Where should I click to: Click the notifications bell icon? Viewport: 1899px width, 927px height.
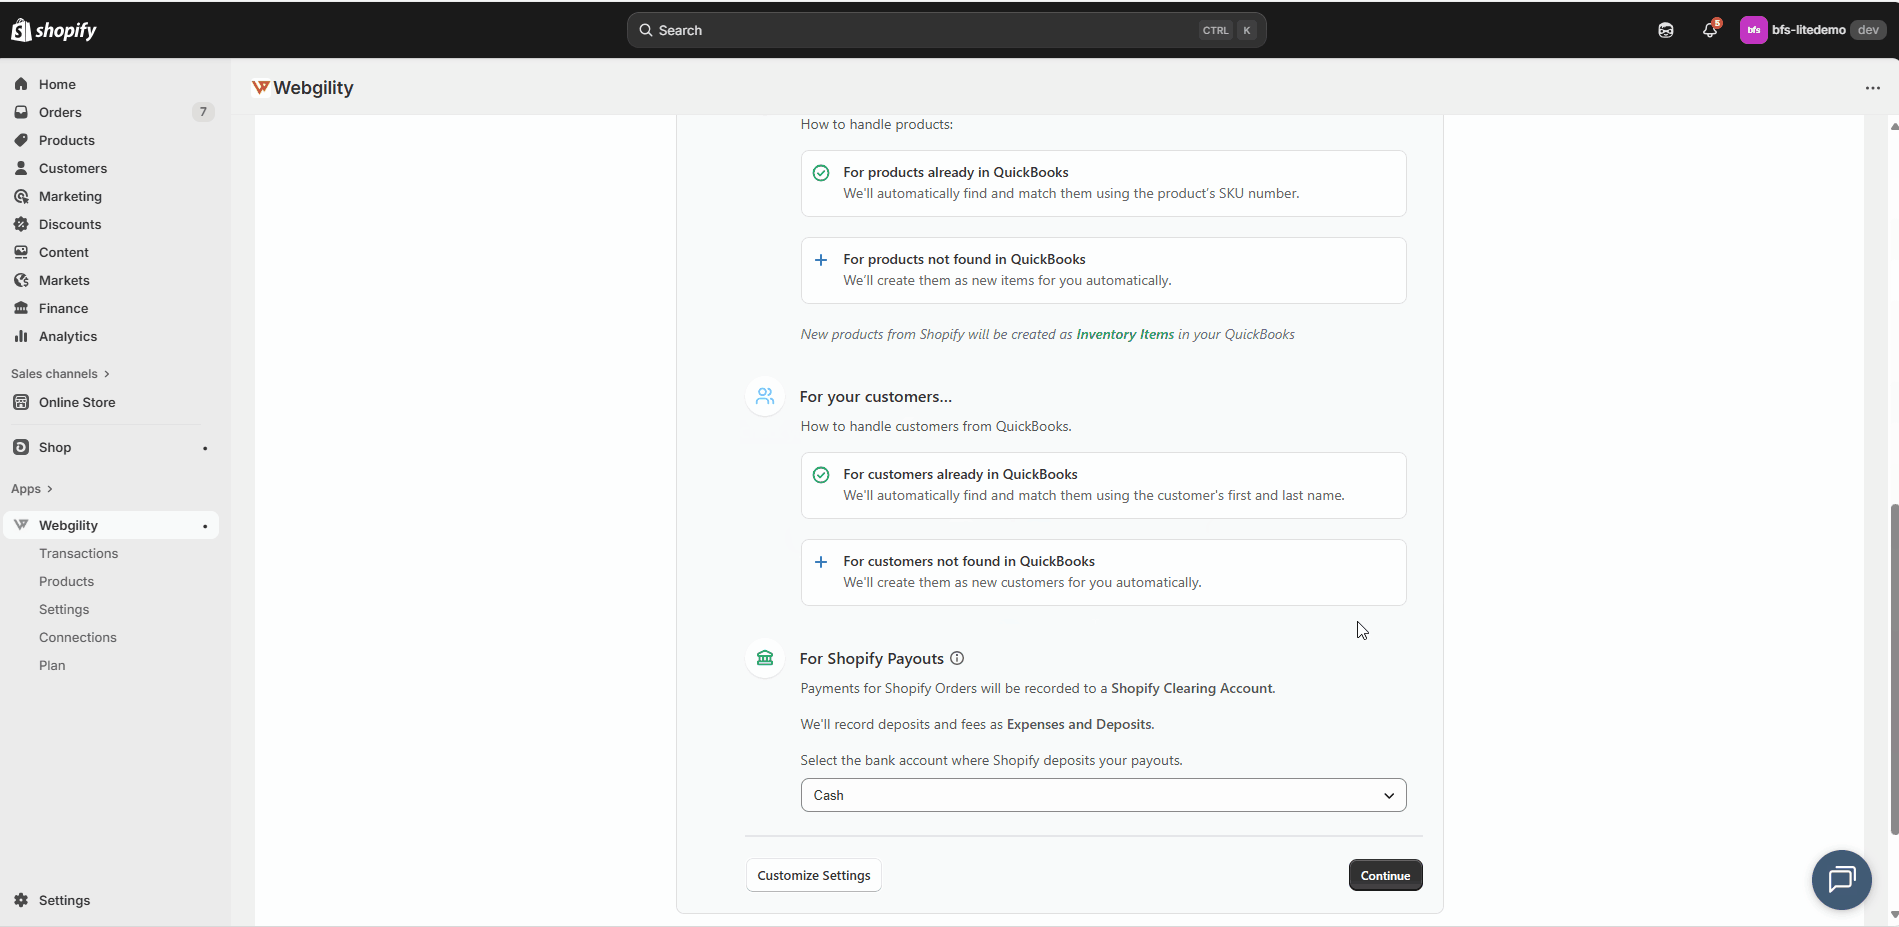coord(1709,30)
